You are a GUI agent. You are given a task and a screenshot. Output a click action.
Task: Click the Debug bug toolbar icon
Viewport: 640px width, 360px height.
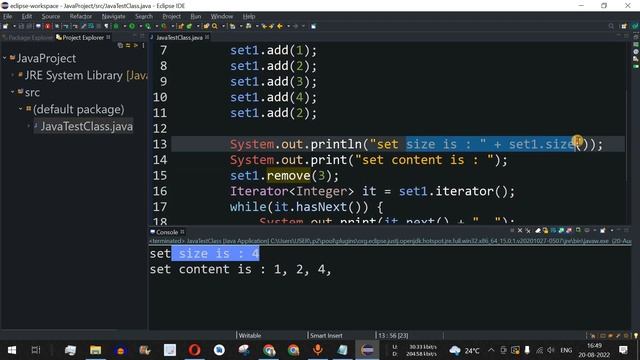116,26
